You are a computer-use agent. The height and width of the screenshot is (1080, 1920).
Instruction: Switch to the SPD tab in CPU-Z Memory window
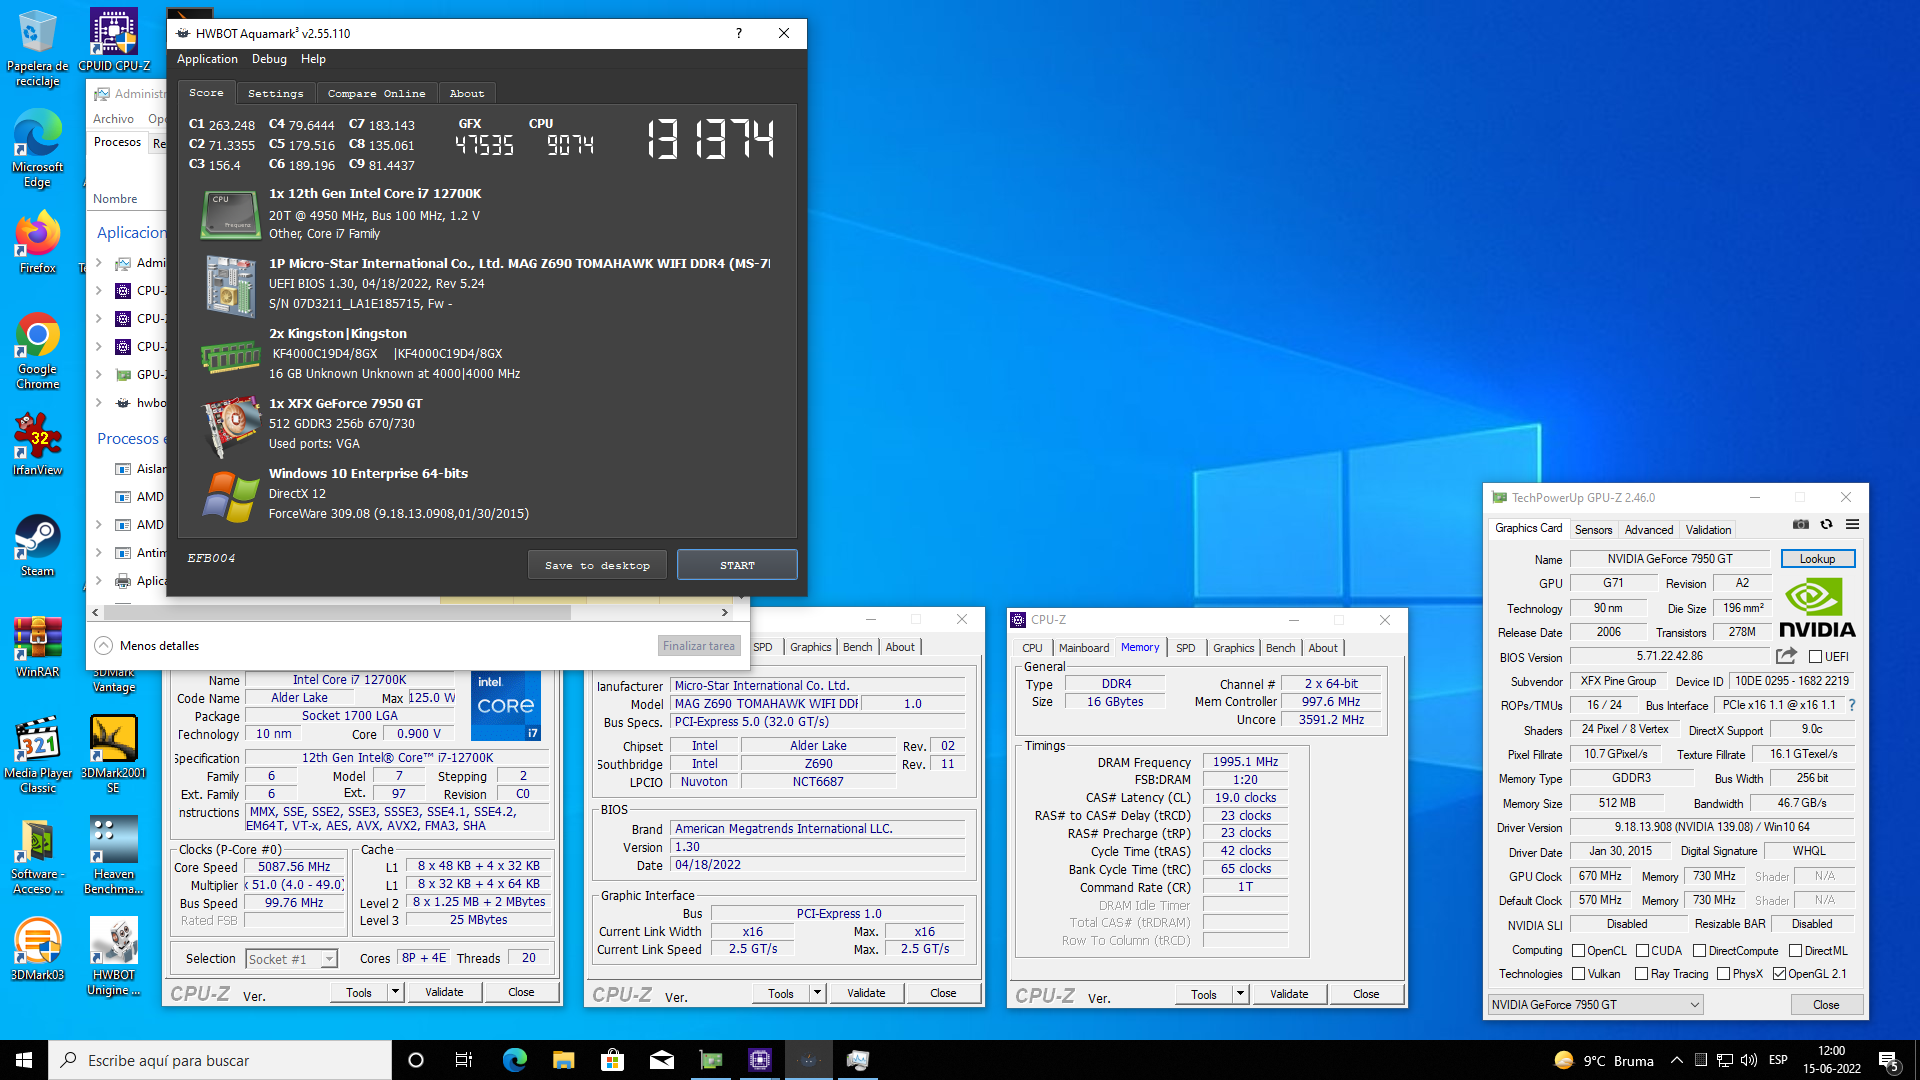pyautogui.click(x=1185, y=648)
